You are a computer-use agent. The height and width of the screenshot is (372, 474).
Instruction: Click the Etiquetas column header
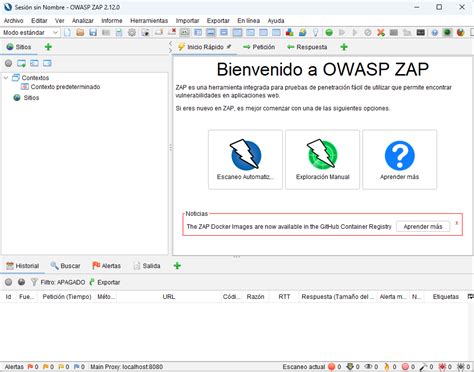click(445, 297)
